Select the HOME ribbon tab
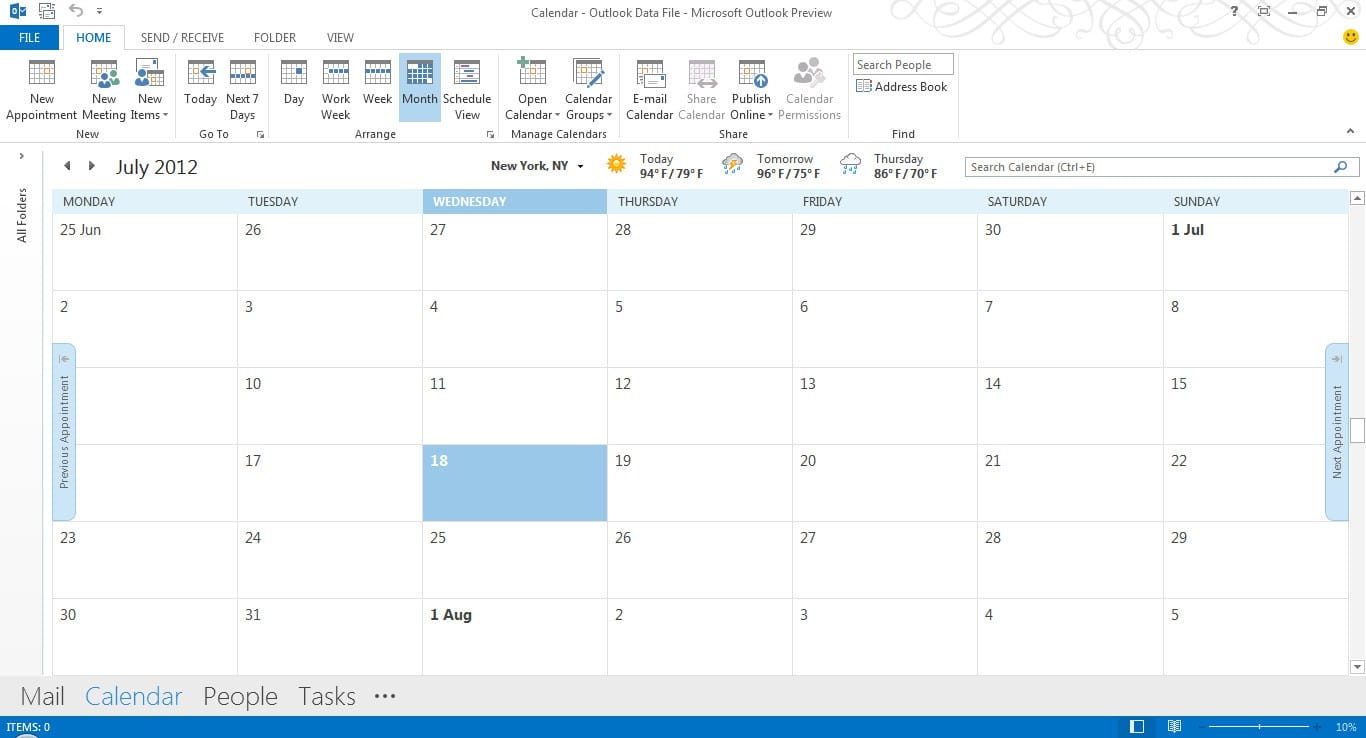Screen dimensions: 1366x738 94,38
